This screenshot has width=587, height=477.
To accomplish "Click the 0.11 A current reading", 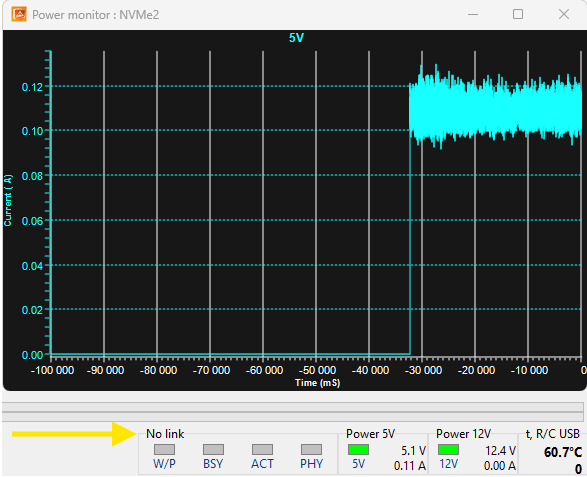I will (x=410, y=466).
